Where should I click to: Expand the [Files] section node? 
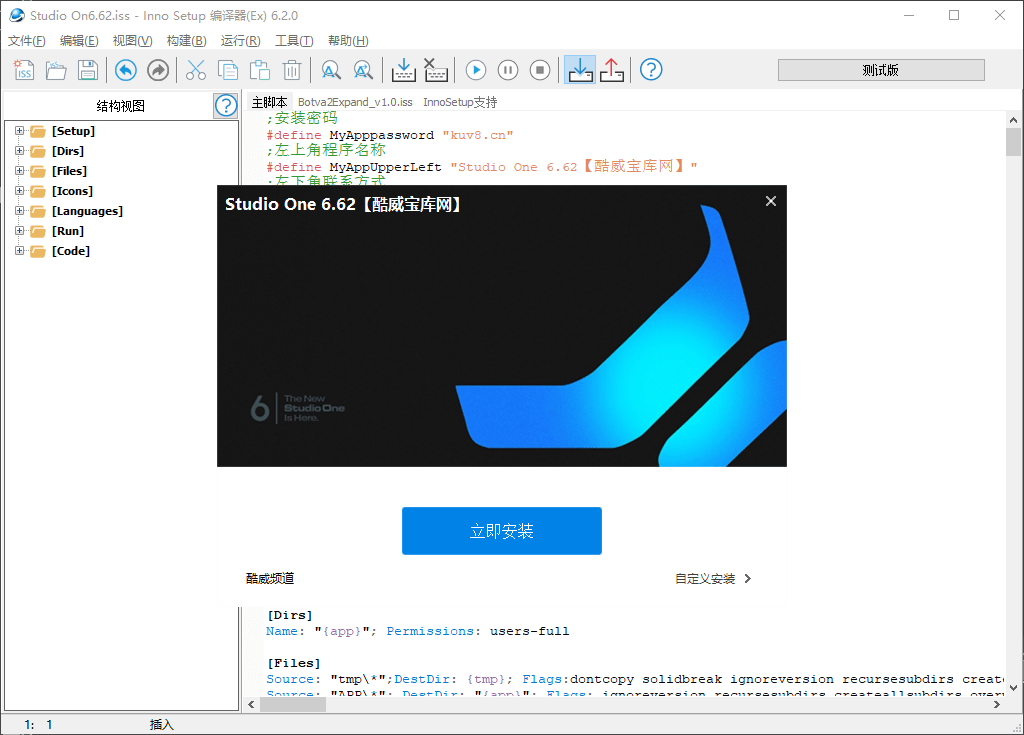pos(20,171)
